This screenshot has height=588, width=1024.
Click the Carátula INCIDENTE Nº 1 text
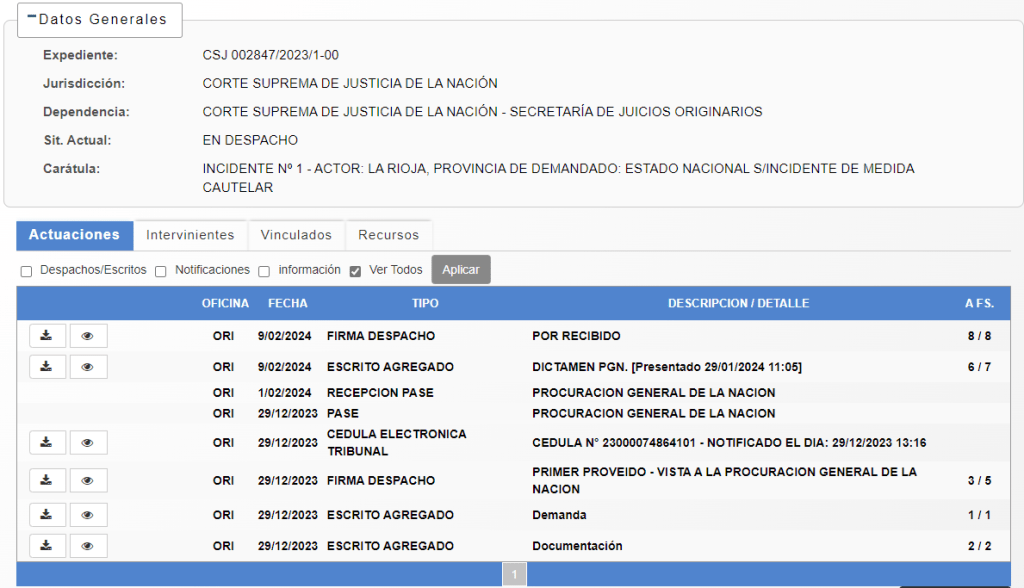[x=558, y=178]
